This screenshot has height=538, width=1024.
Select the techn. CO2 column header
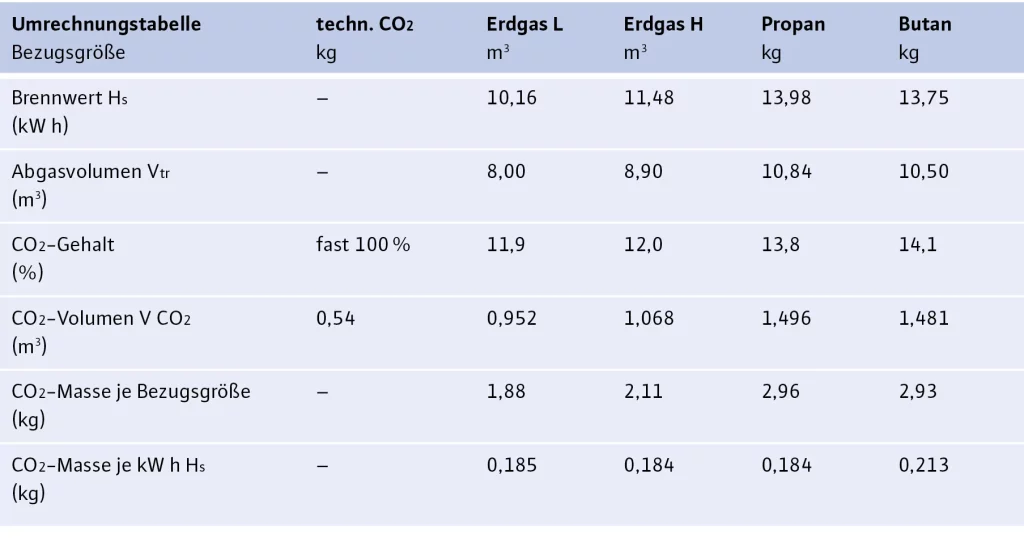364,24
